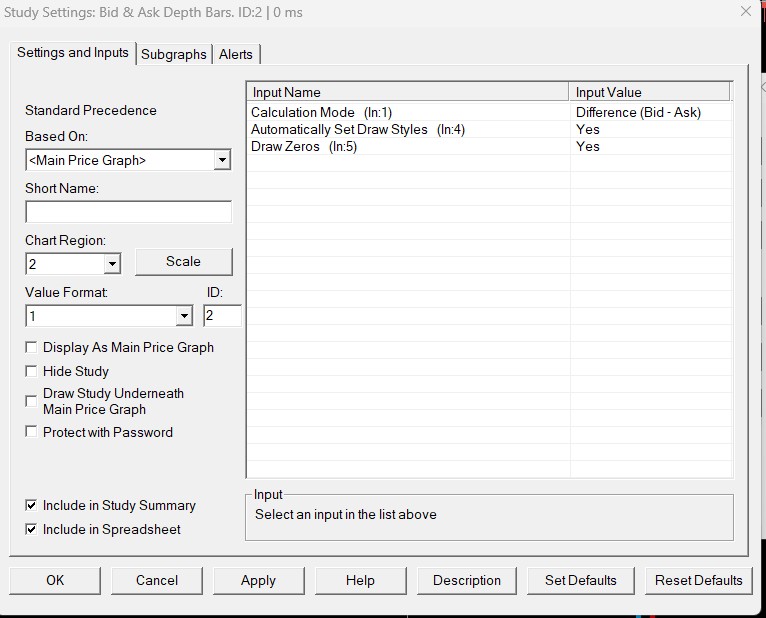Open the Alerts tab

236,54
